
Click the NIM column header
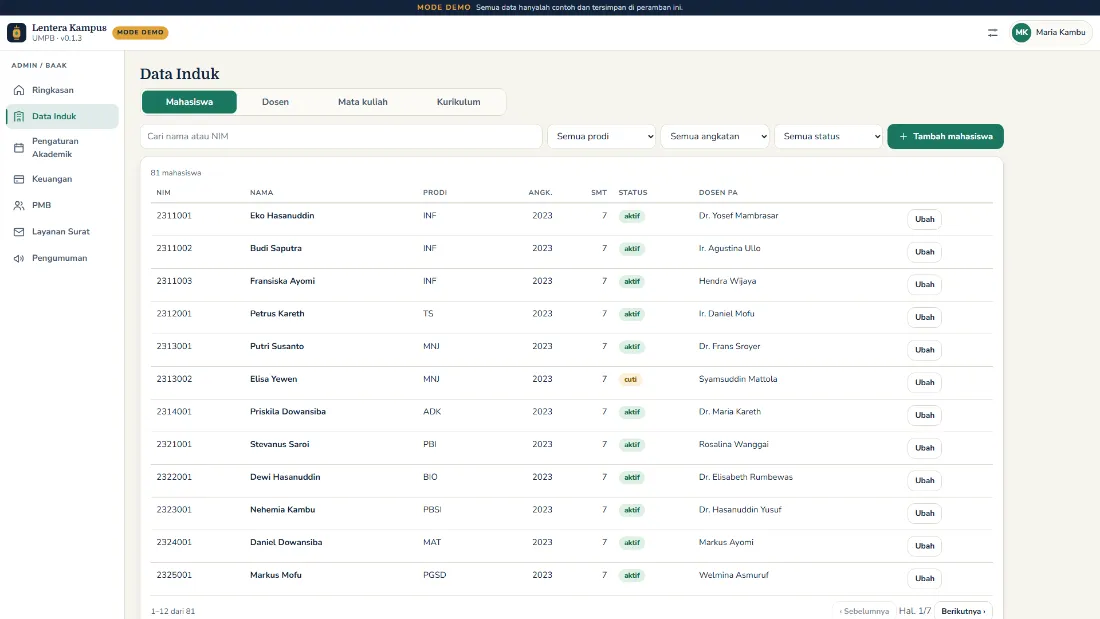[x=163, y=192]
